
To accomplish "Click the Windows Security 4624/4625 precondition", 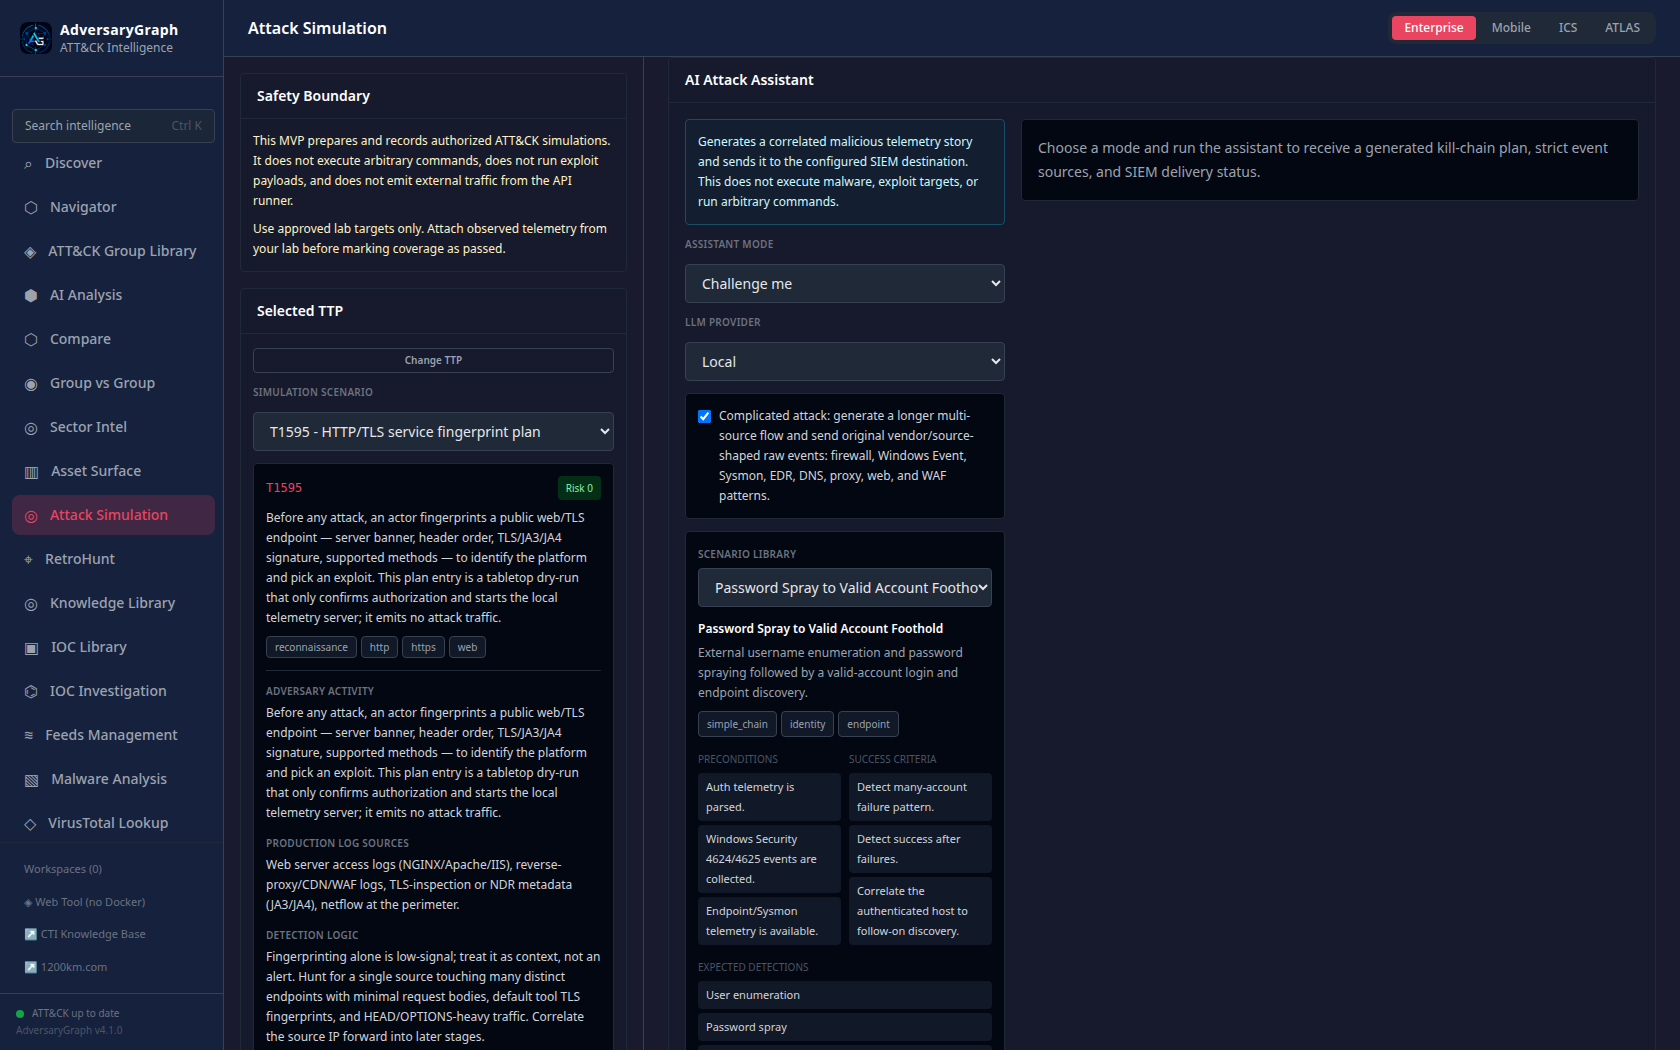I will (x=769, y=860).
